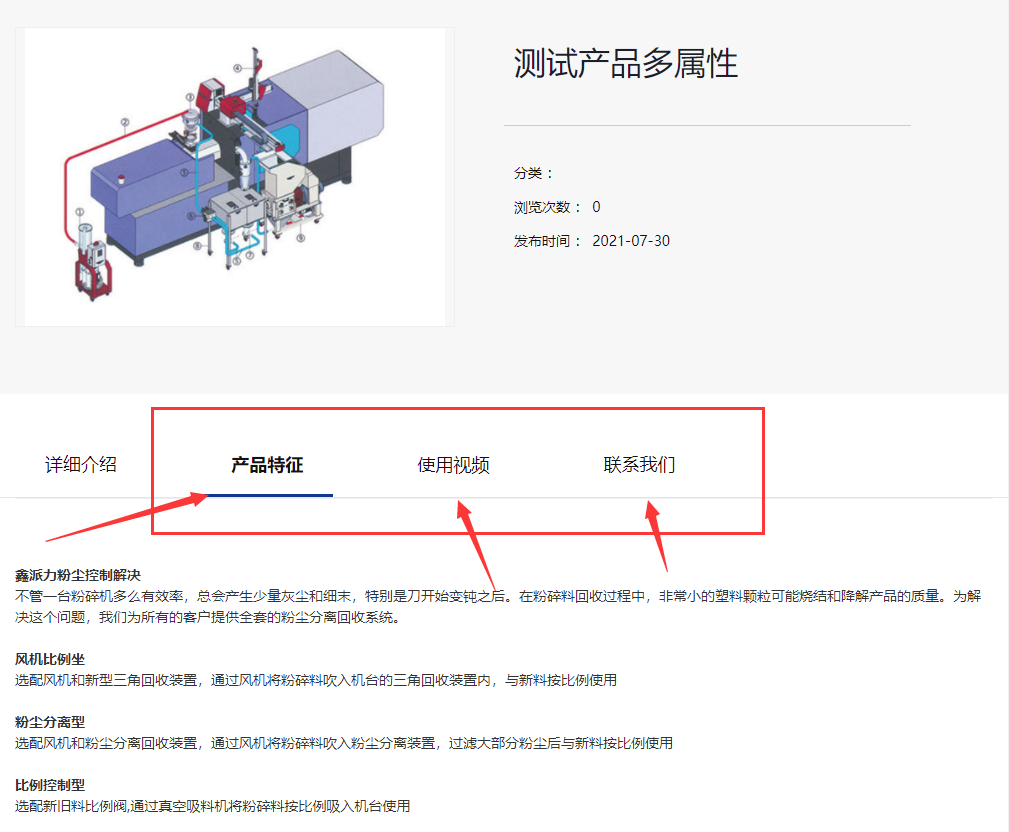The image size is (1009, 832).
Task: Click the circled number 3 callout marker
Action: 190,97
